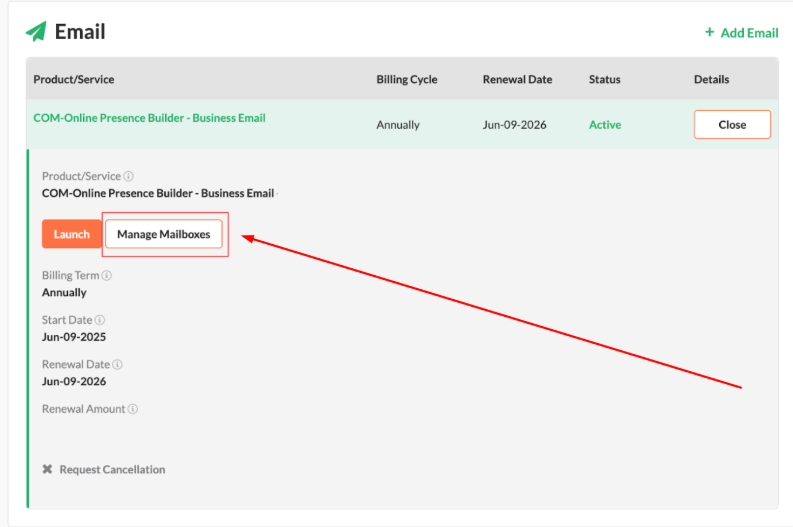
Task: Click the info icon next to Product/Service
Action: [x=128, y=176]
